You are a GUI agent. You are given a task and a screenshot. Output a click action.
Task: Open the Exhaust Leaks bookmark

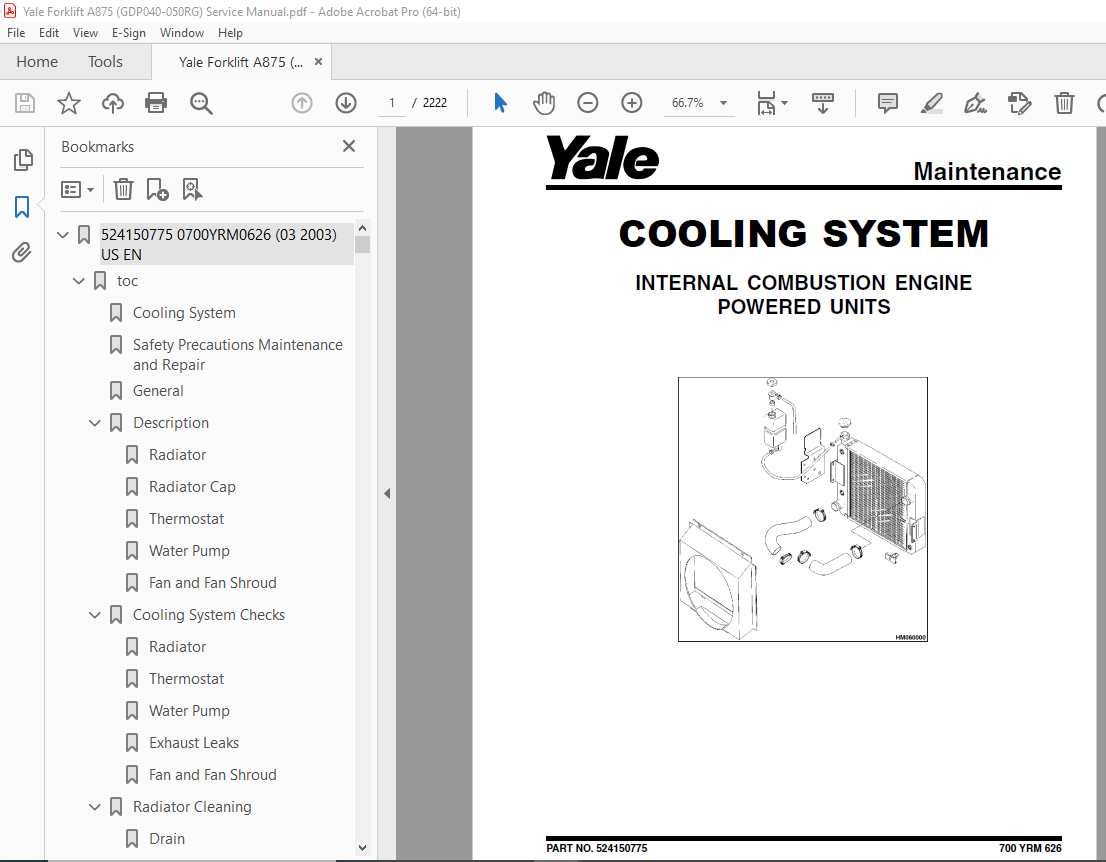coord(194,743)
